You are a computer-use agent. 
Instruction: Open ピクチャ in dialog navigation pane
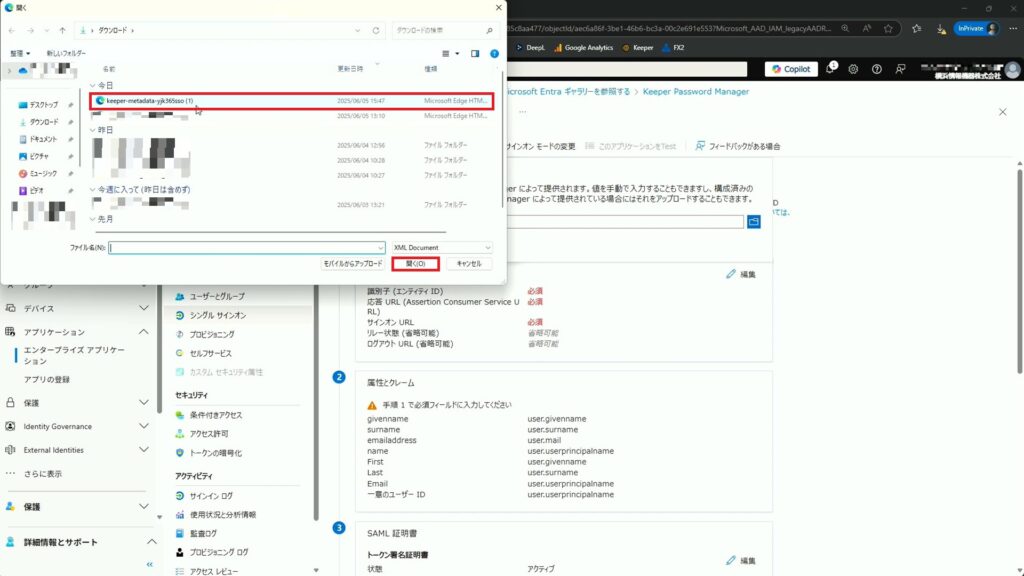coord(39,156)
